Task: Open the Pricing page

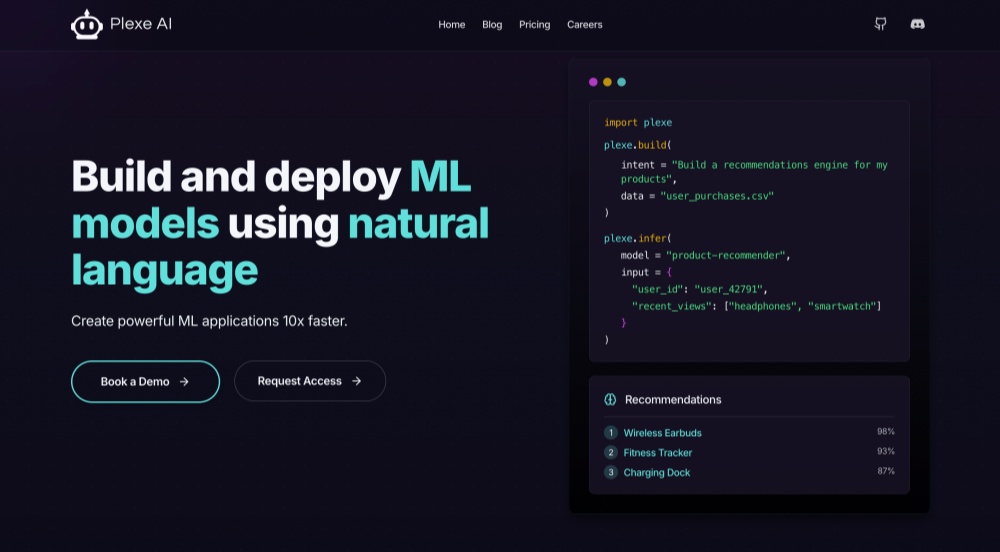Action: point(534,25)
